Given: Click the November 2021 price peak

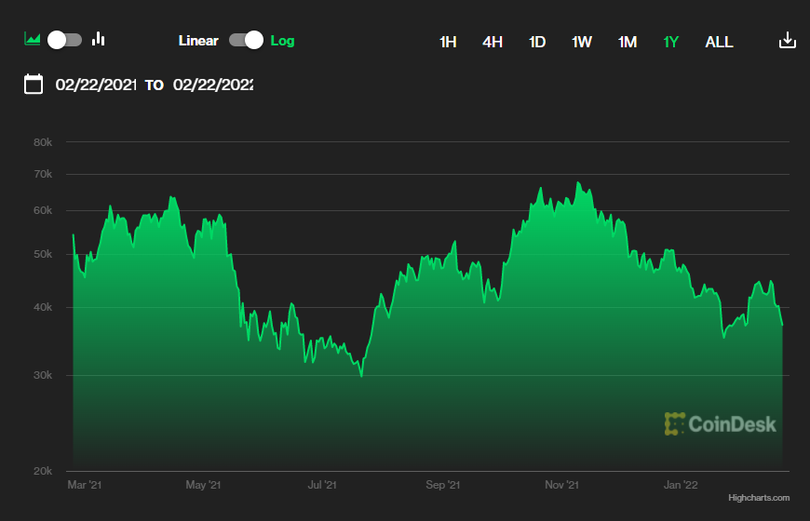Looking at the screenshot, I should click(x=578, y=184).
